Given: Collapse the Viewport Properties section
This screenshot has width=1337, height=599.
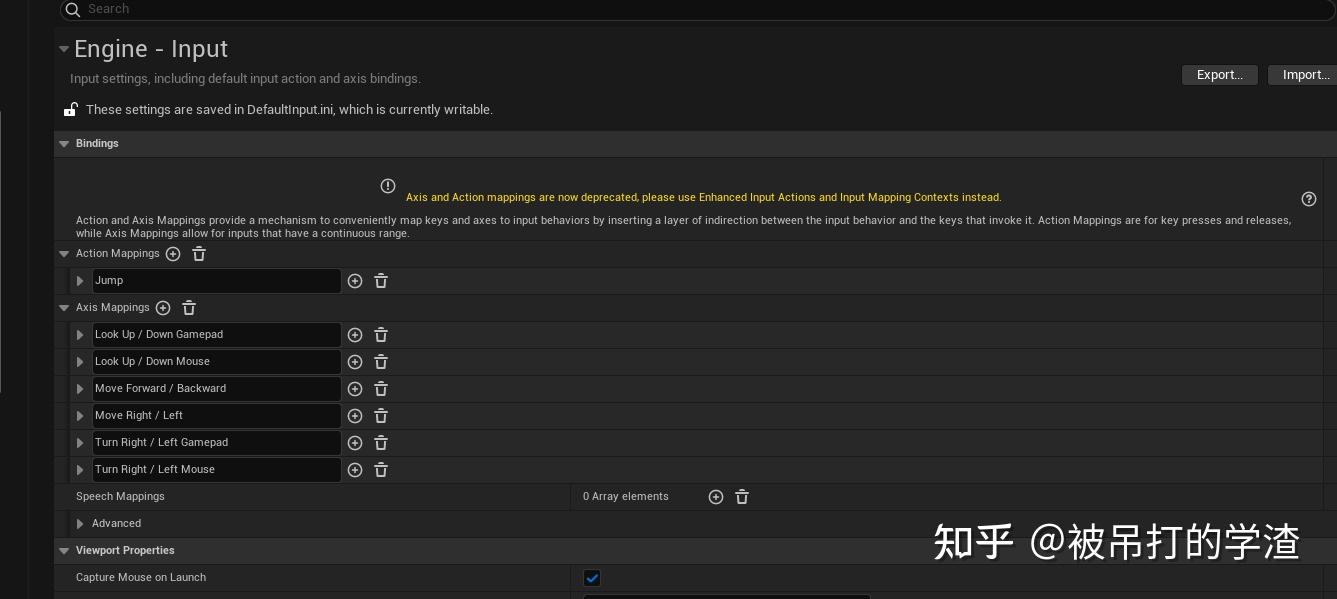Looking at the screenshot, I should pos(64,550).
